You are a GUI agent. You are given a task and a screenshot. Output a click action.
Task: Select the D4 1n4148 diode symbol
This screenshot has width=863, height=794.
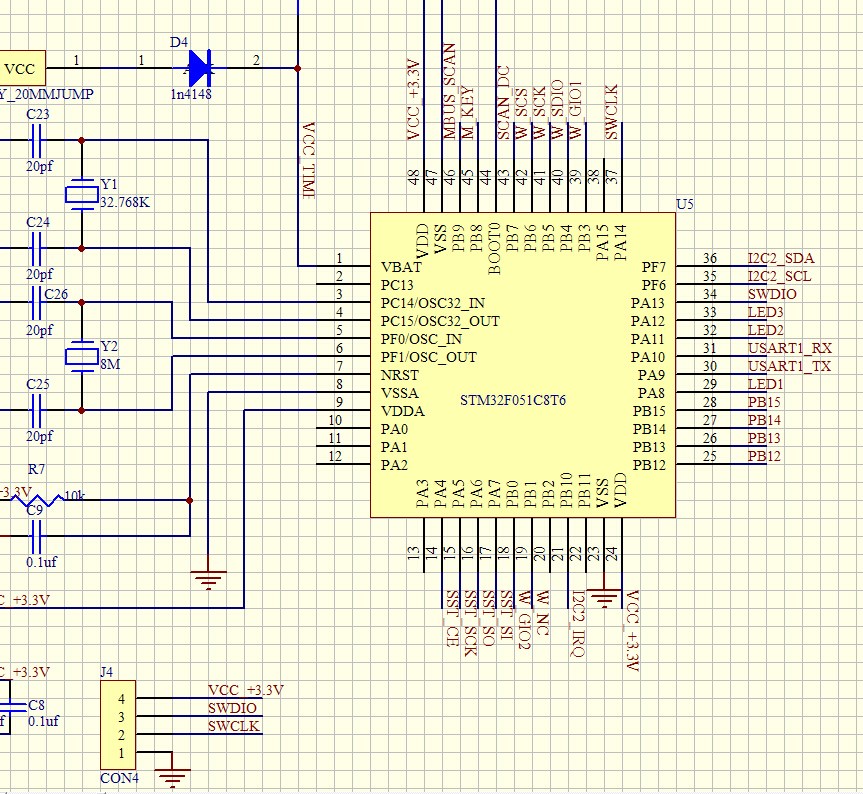200,68
